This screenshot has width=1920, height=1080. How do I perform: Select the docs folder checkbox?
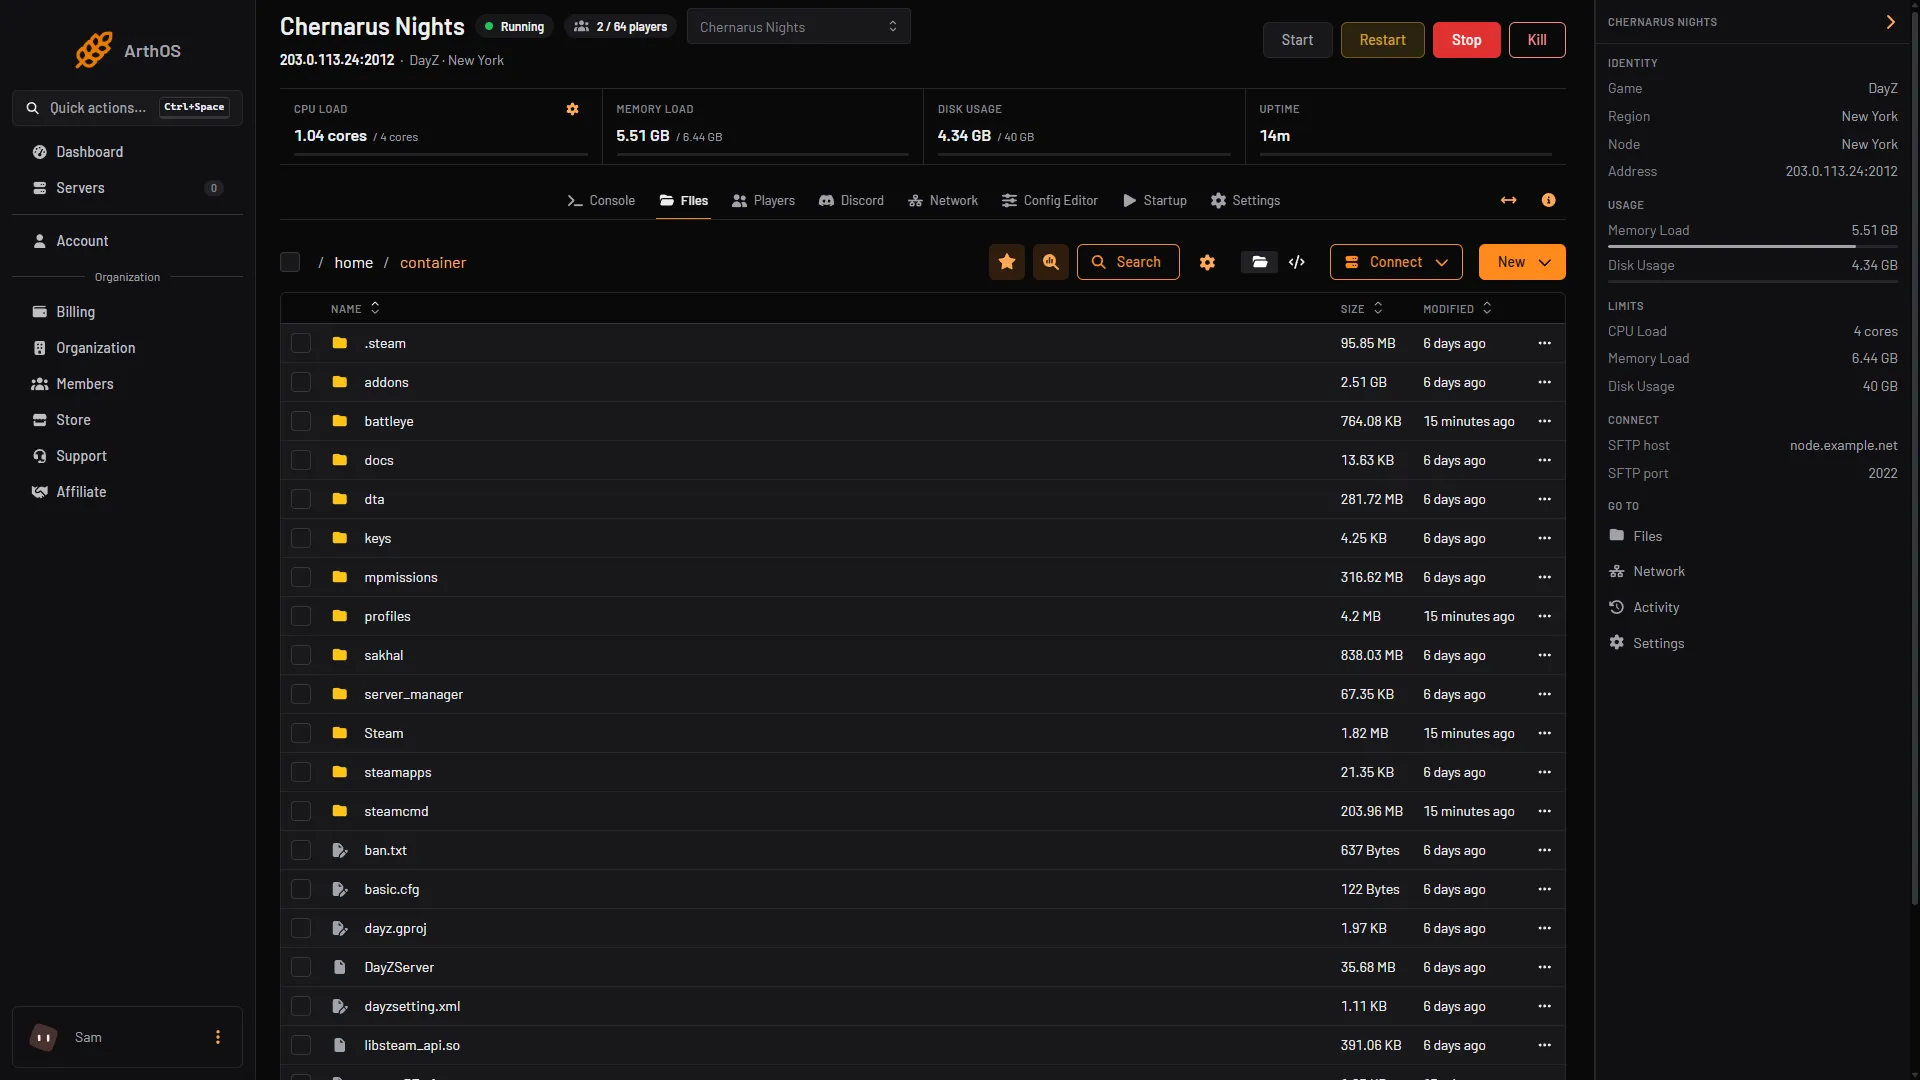pyautogui.click(x=301, y=460)
